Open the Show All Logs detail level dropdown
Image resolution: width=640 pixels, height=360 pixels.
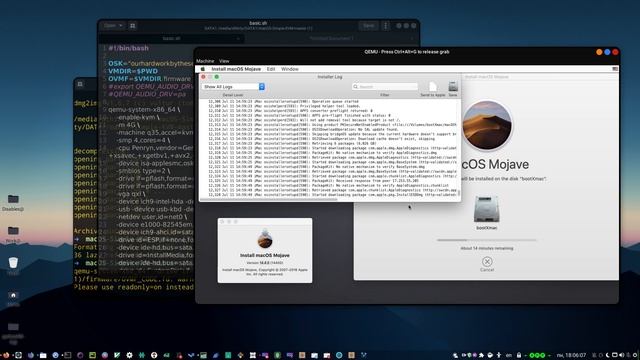click(x=233, y=87)
